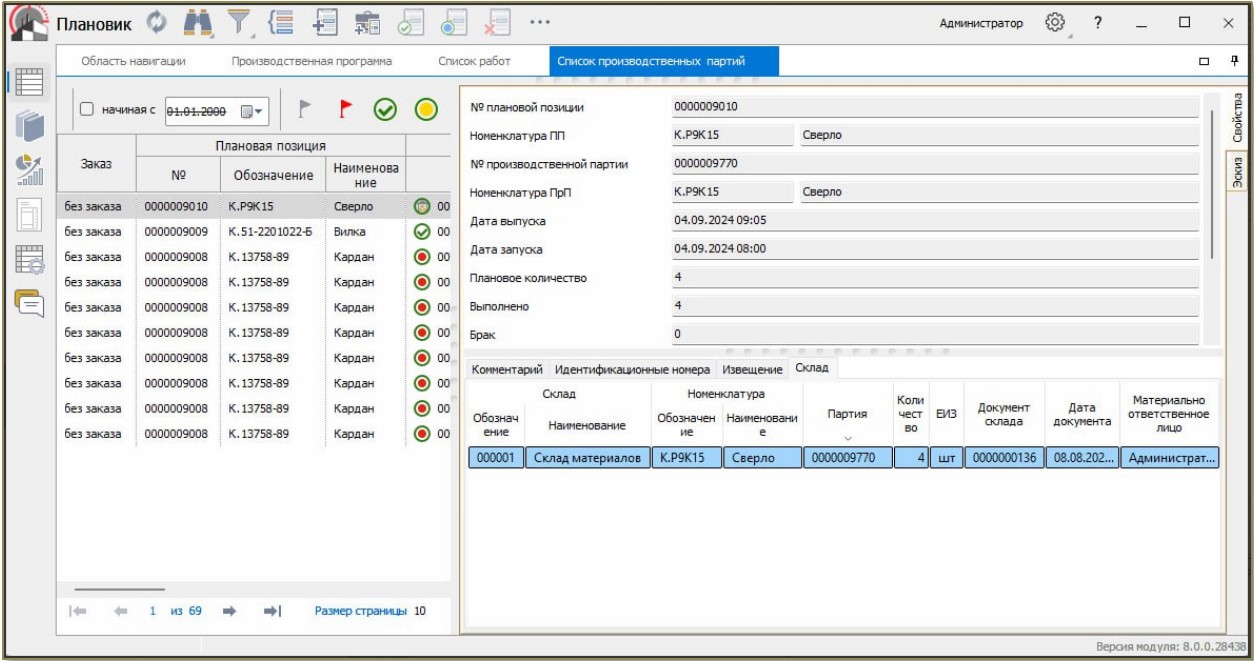
Task: Open the Идентификационные номера tab
Action: 632,369
